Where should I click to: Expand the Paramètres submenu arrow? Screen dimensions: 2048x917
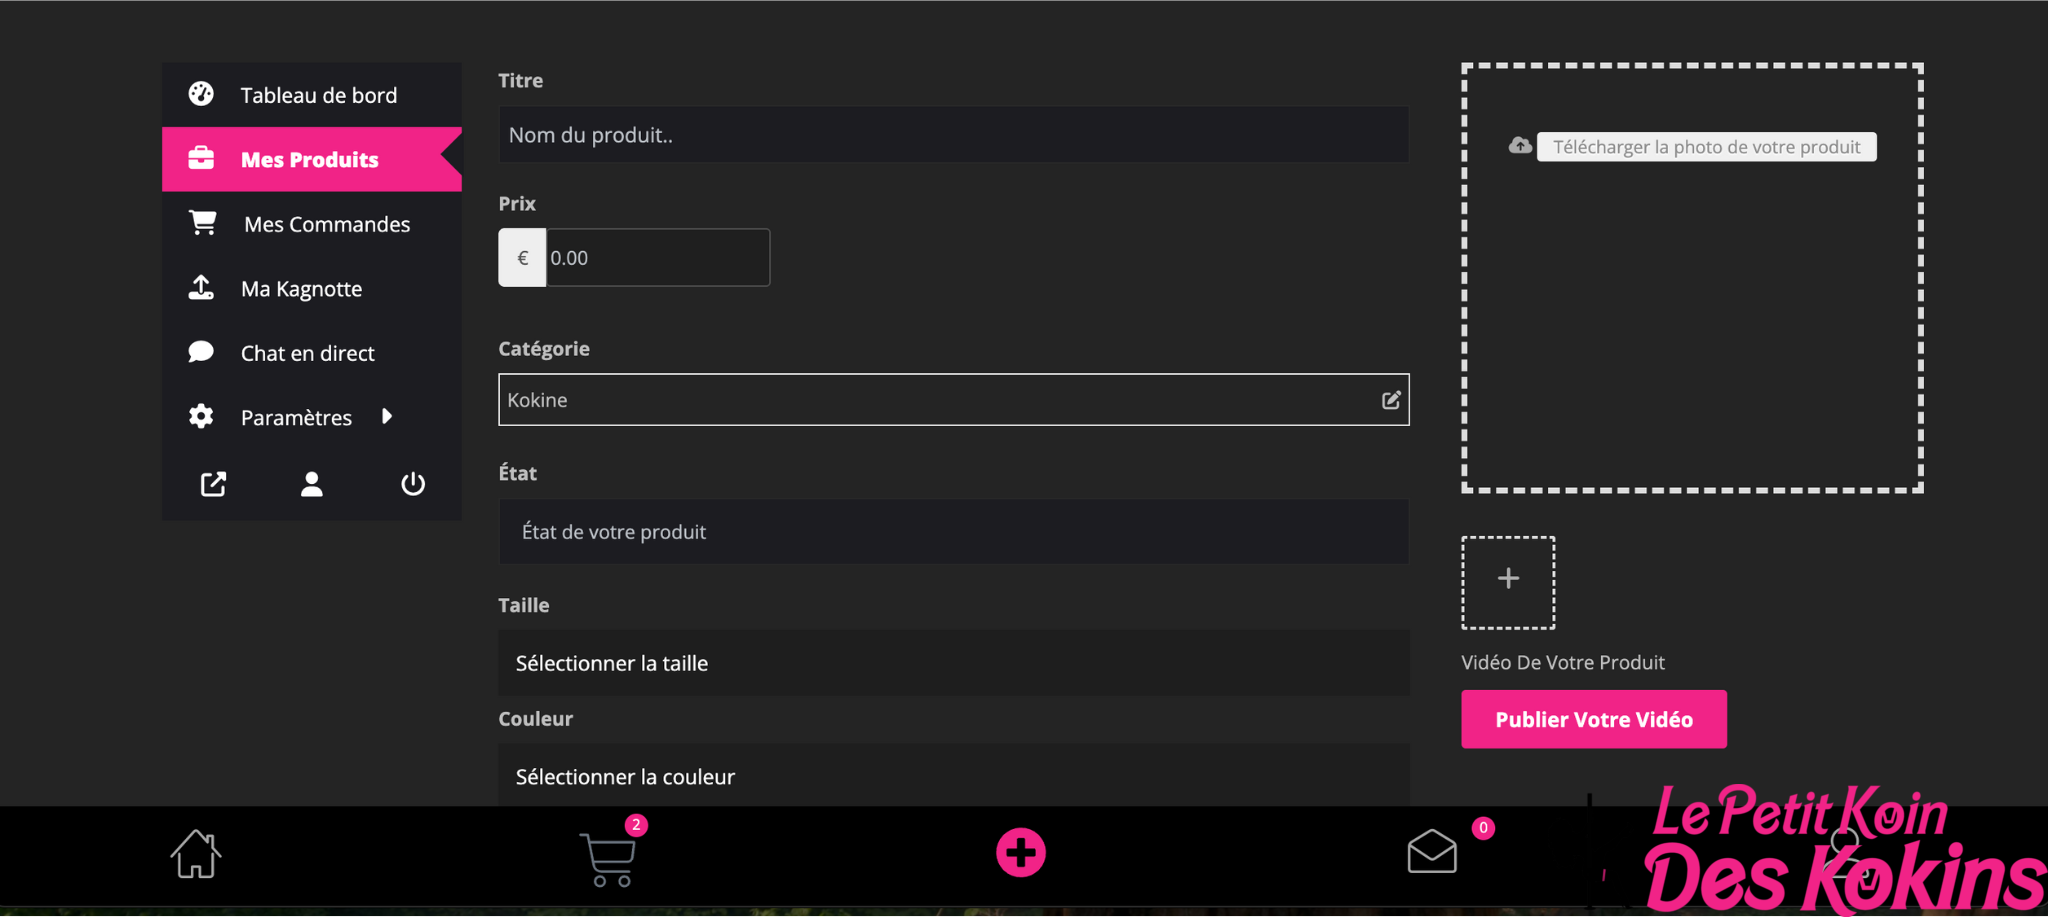pos(387,416)
